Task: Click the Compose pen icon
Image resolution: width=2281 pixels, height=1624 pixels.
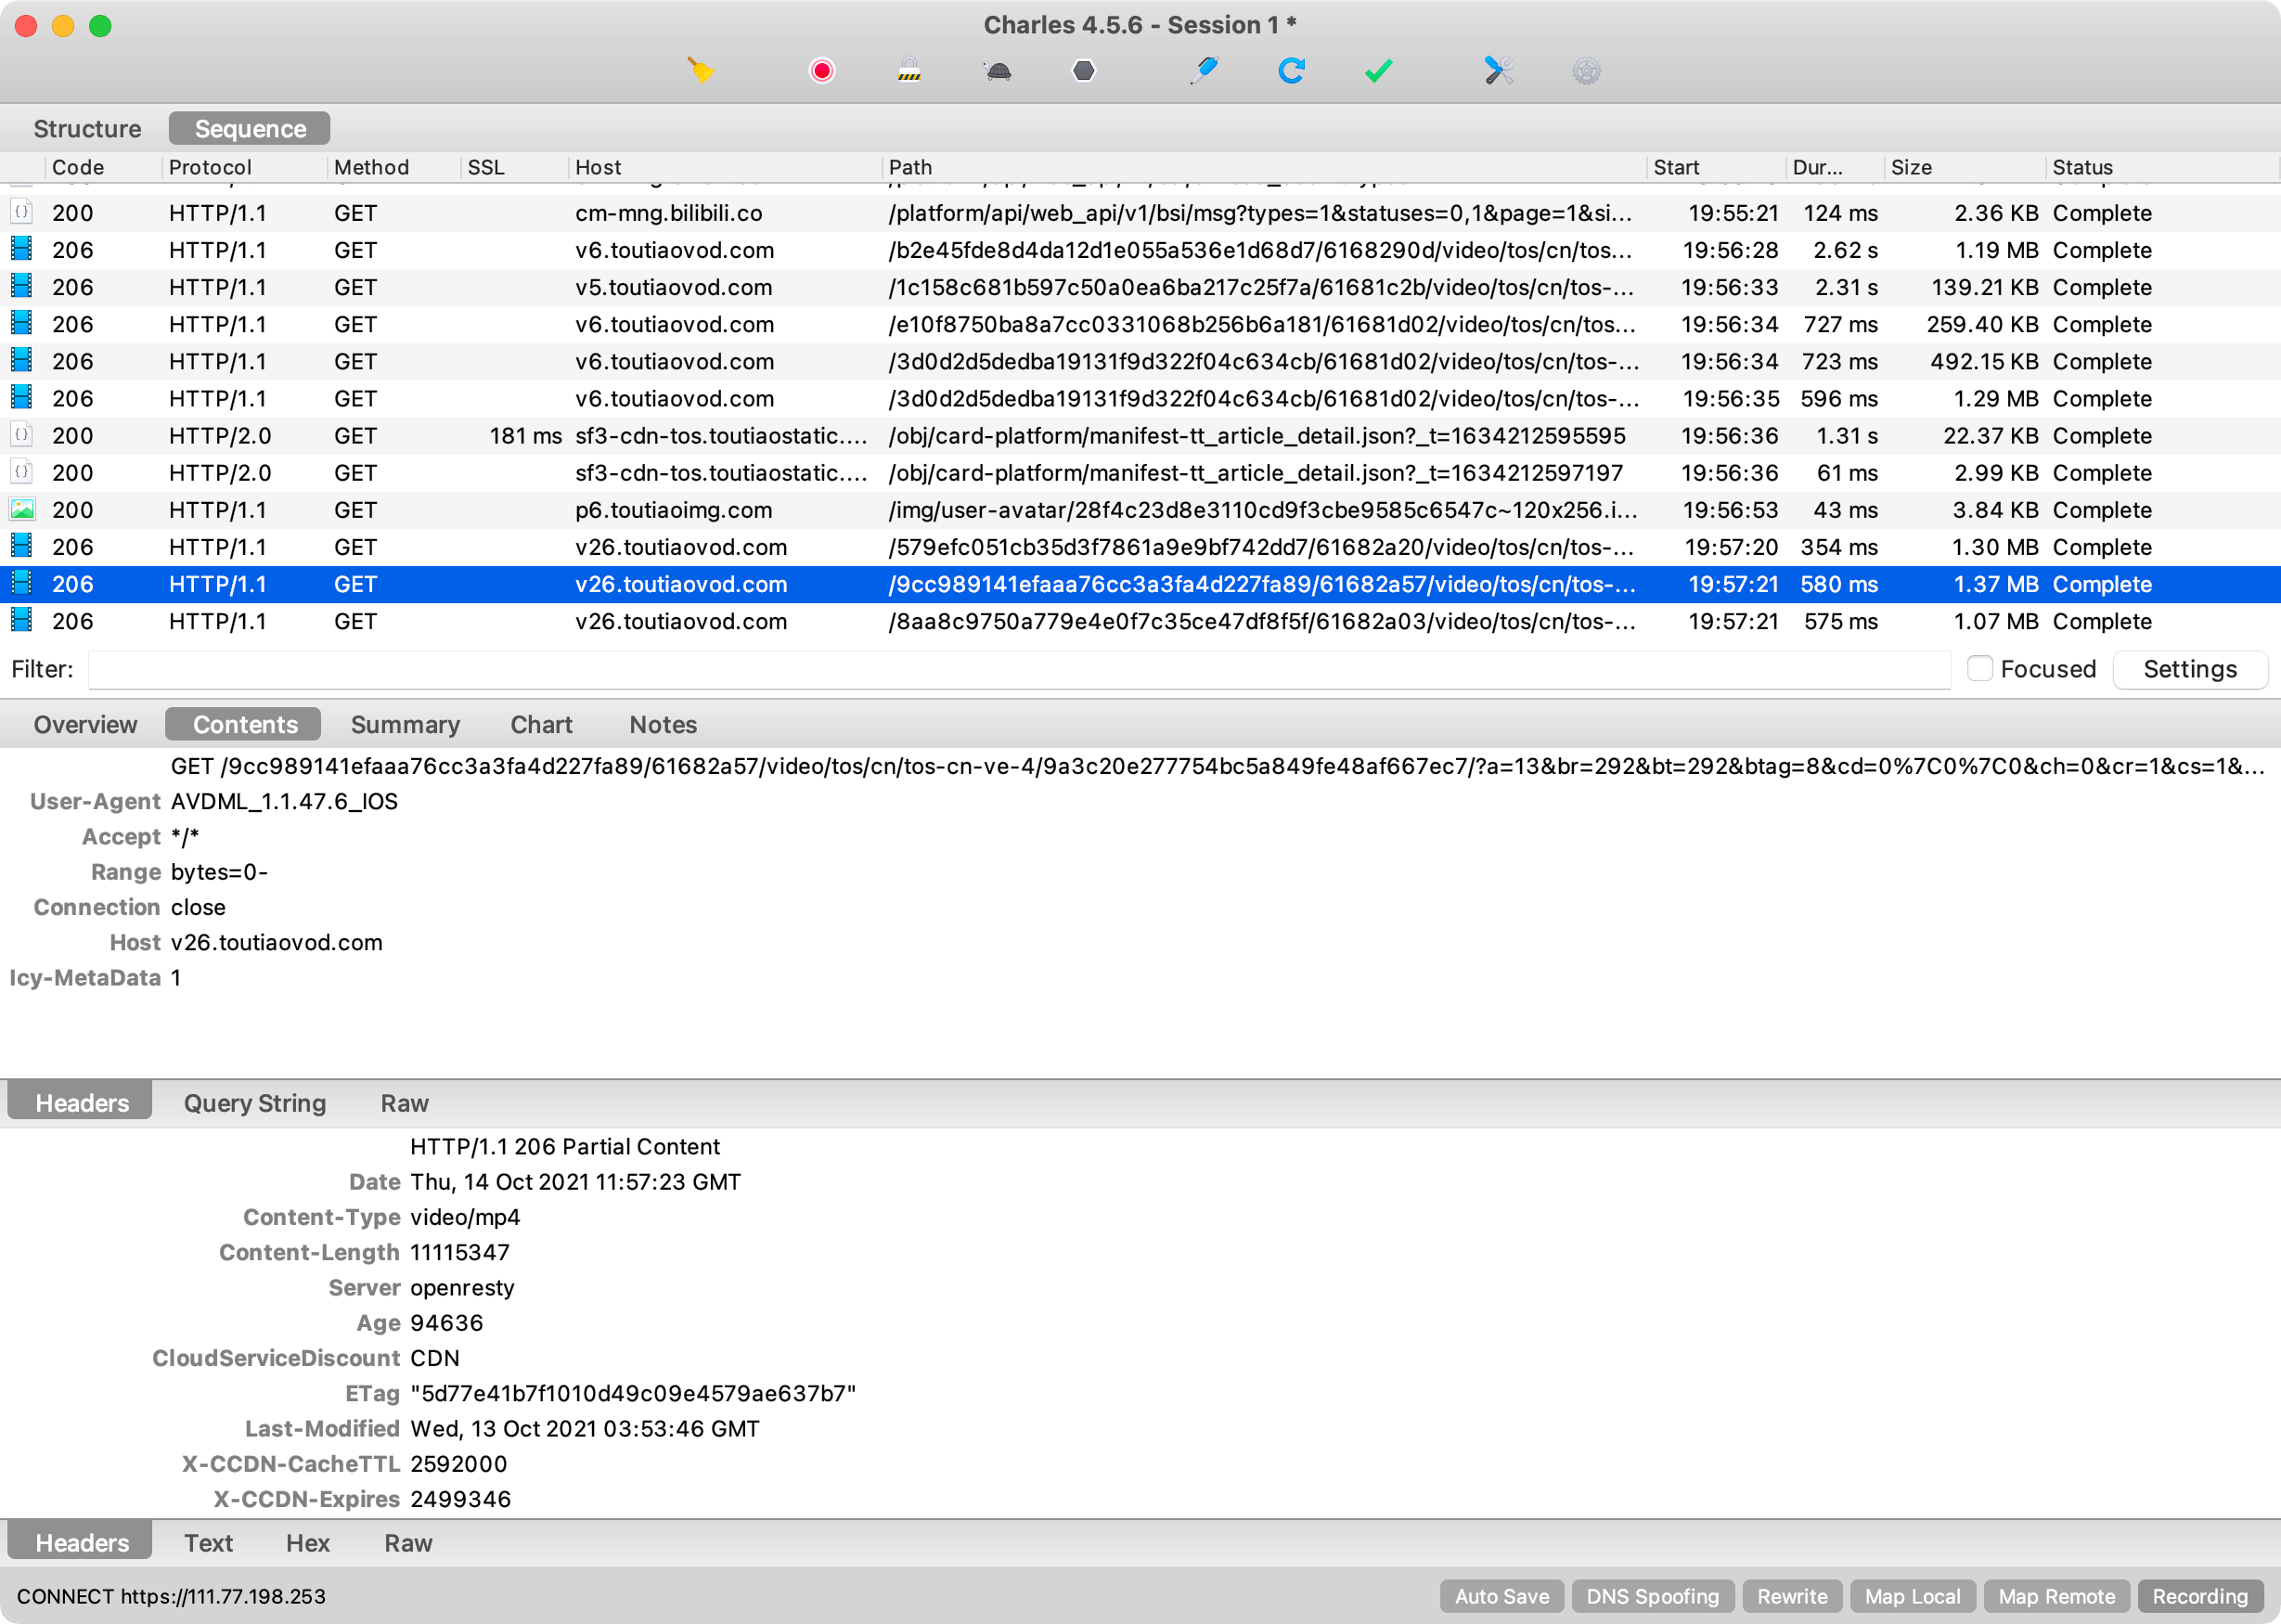Action: point(1204,71)
